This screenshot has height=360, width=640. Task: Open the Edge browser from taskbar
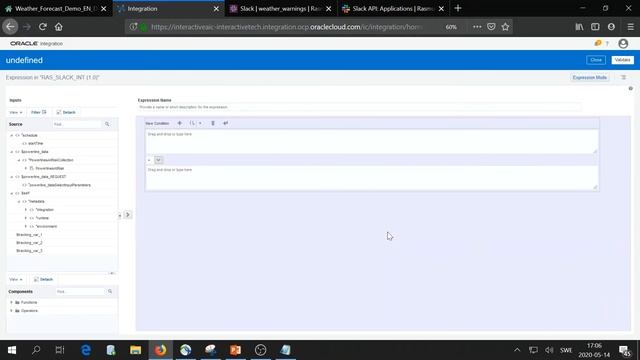pos(86,350)
